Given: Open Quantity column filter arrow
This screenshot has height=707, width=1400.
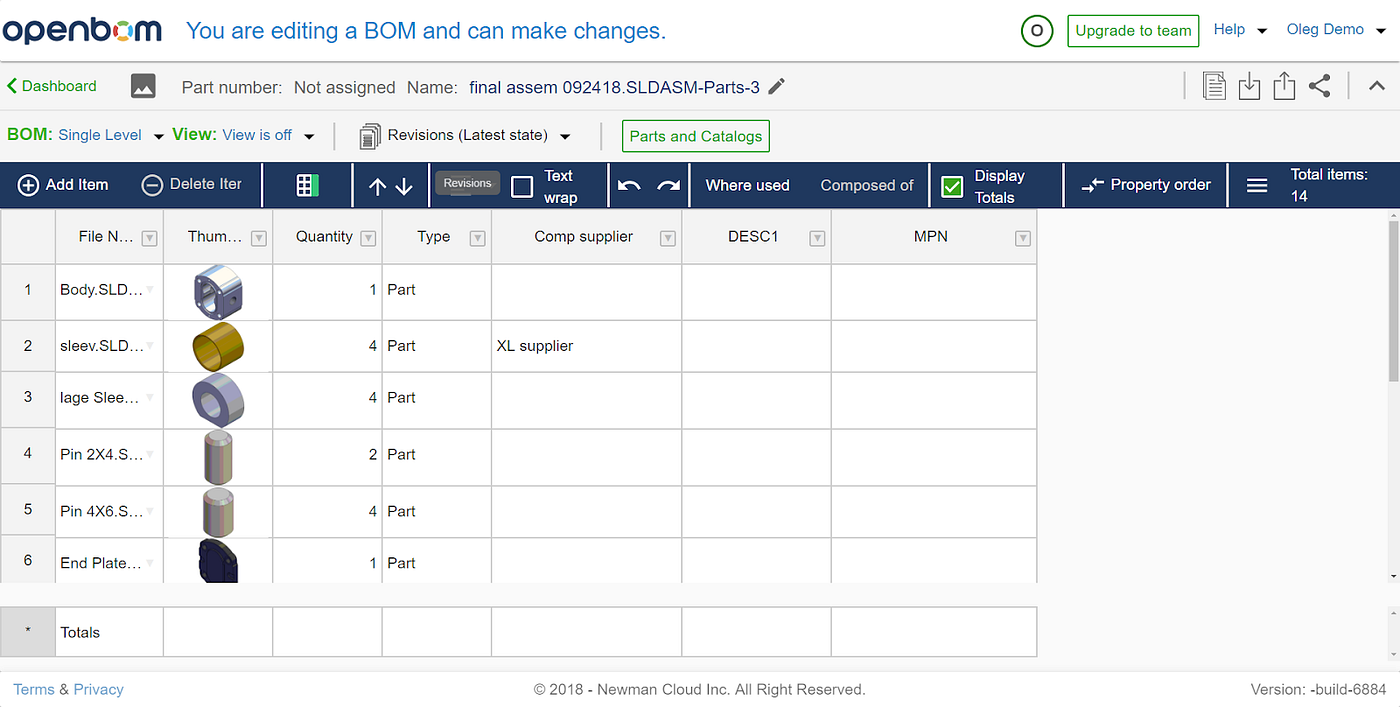Looking at the screenshot, I should 368,238.
